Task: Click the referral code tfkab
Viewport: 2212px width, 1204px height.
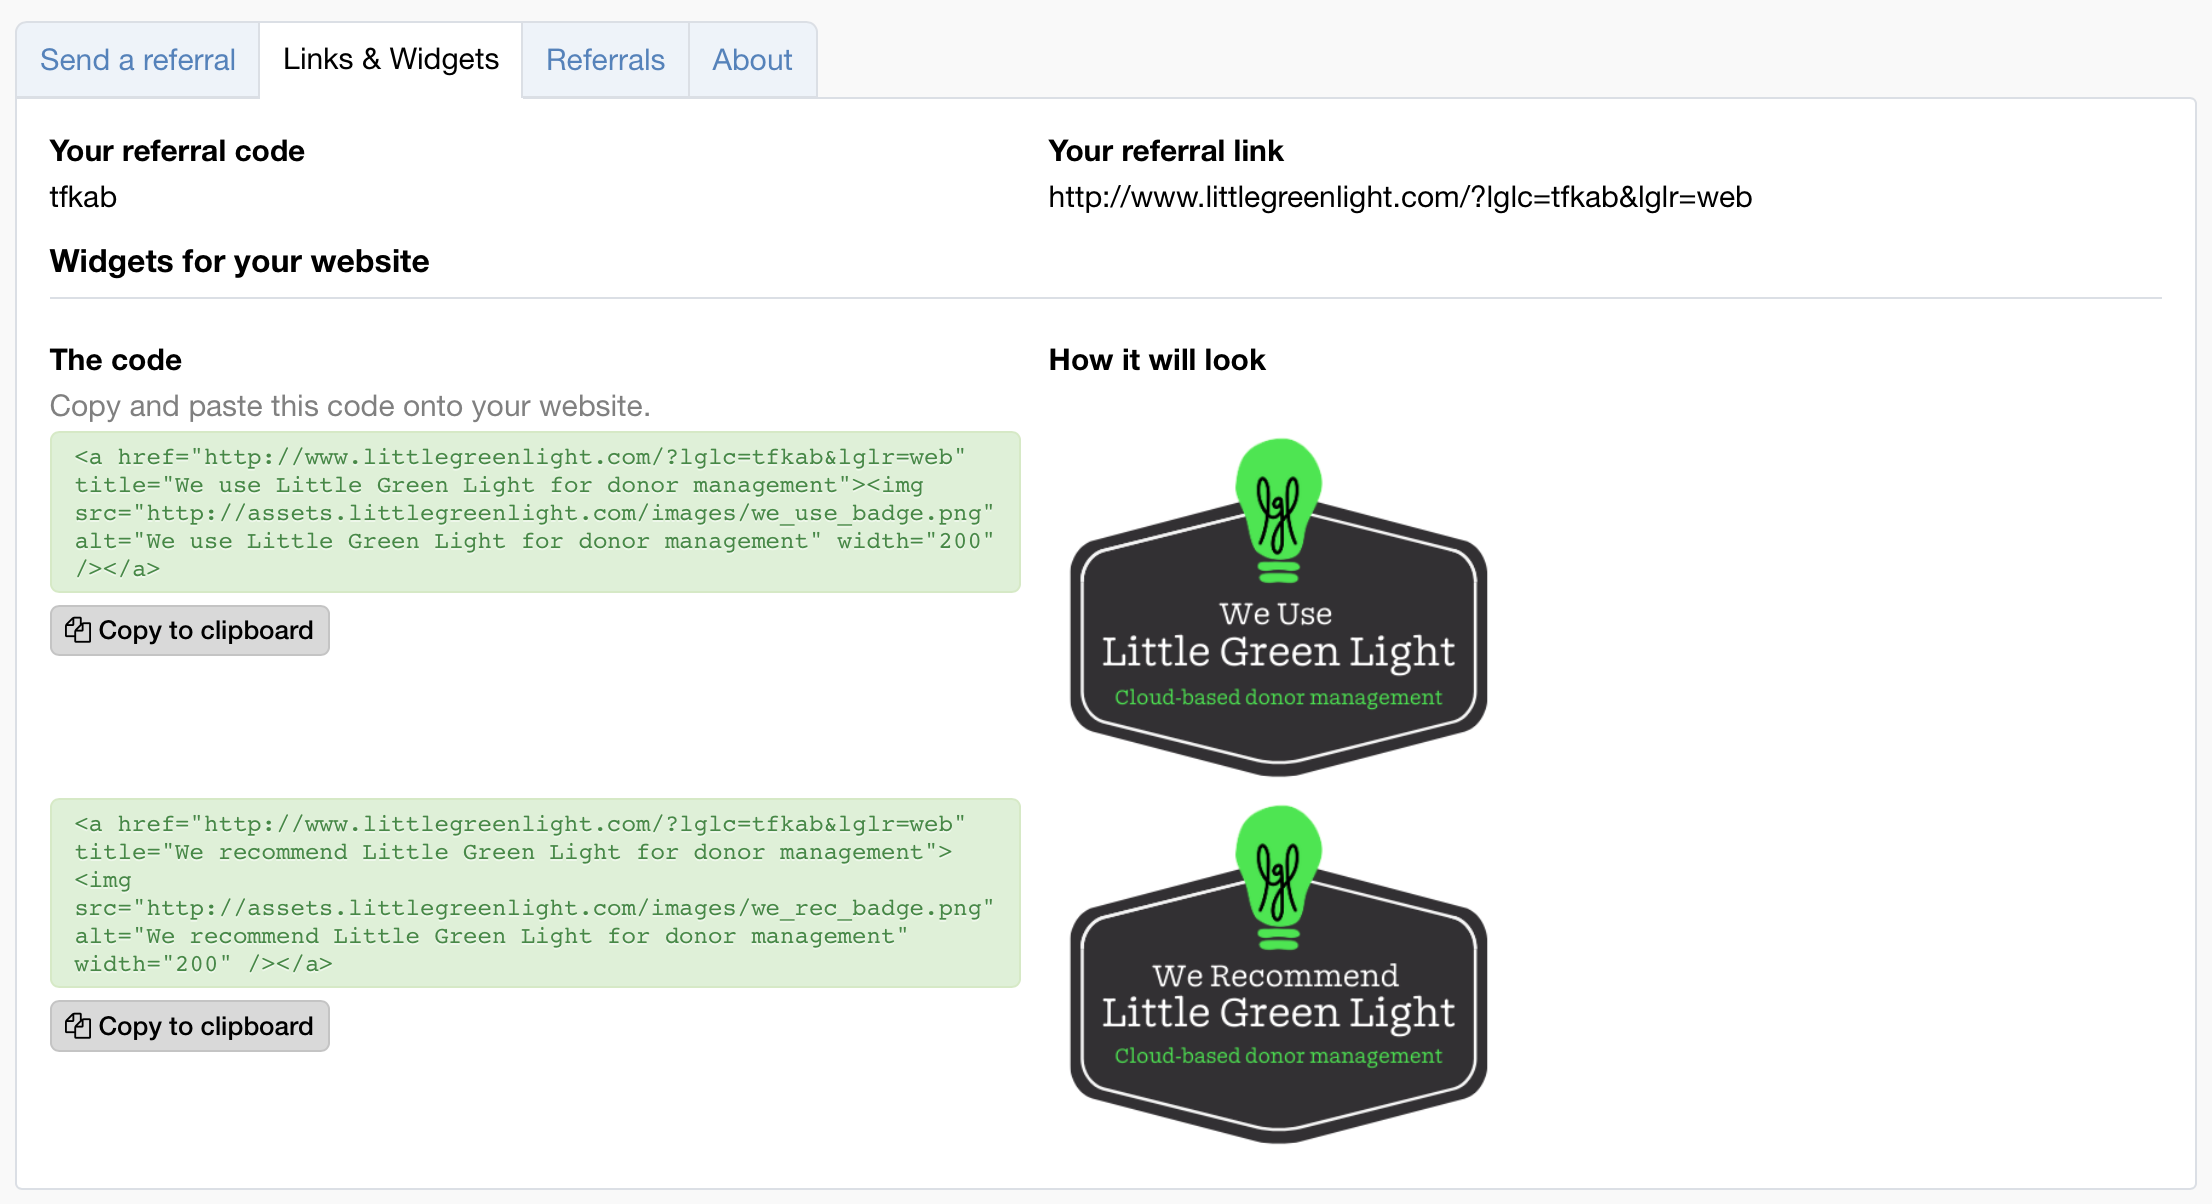Action: [x=83, y=197]
